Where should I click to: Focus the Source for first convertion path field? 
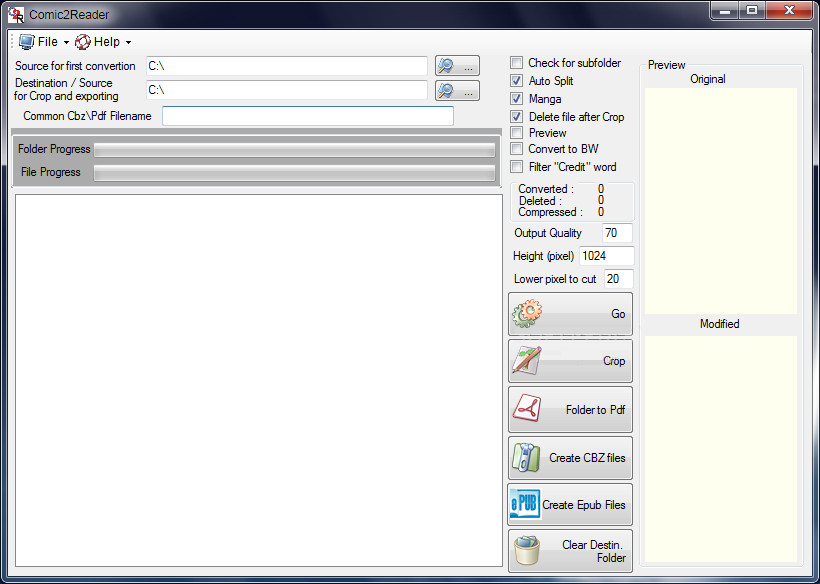tap(287, 66)
